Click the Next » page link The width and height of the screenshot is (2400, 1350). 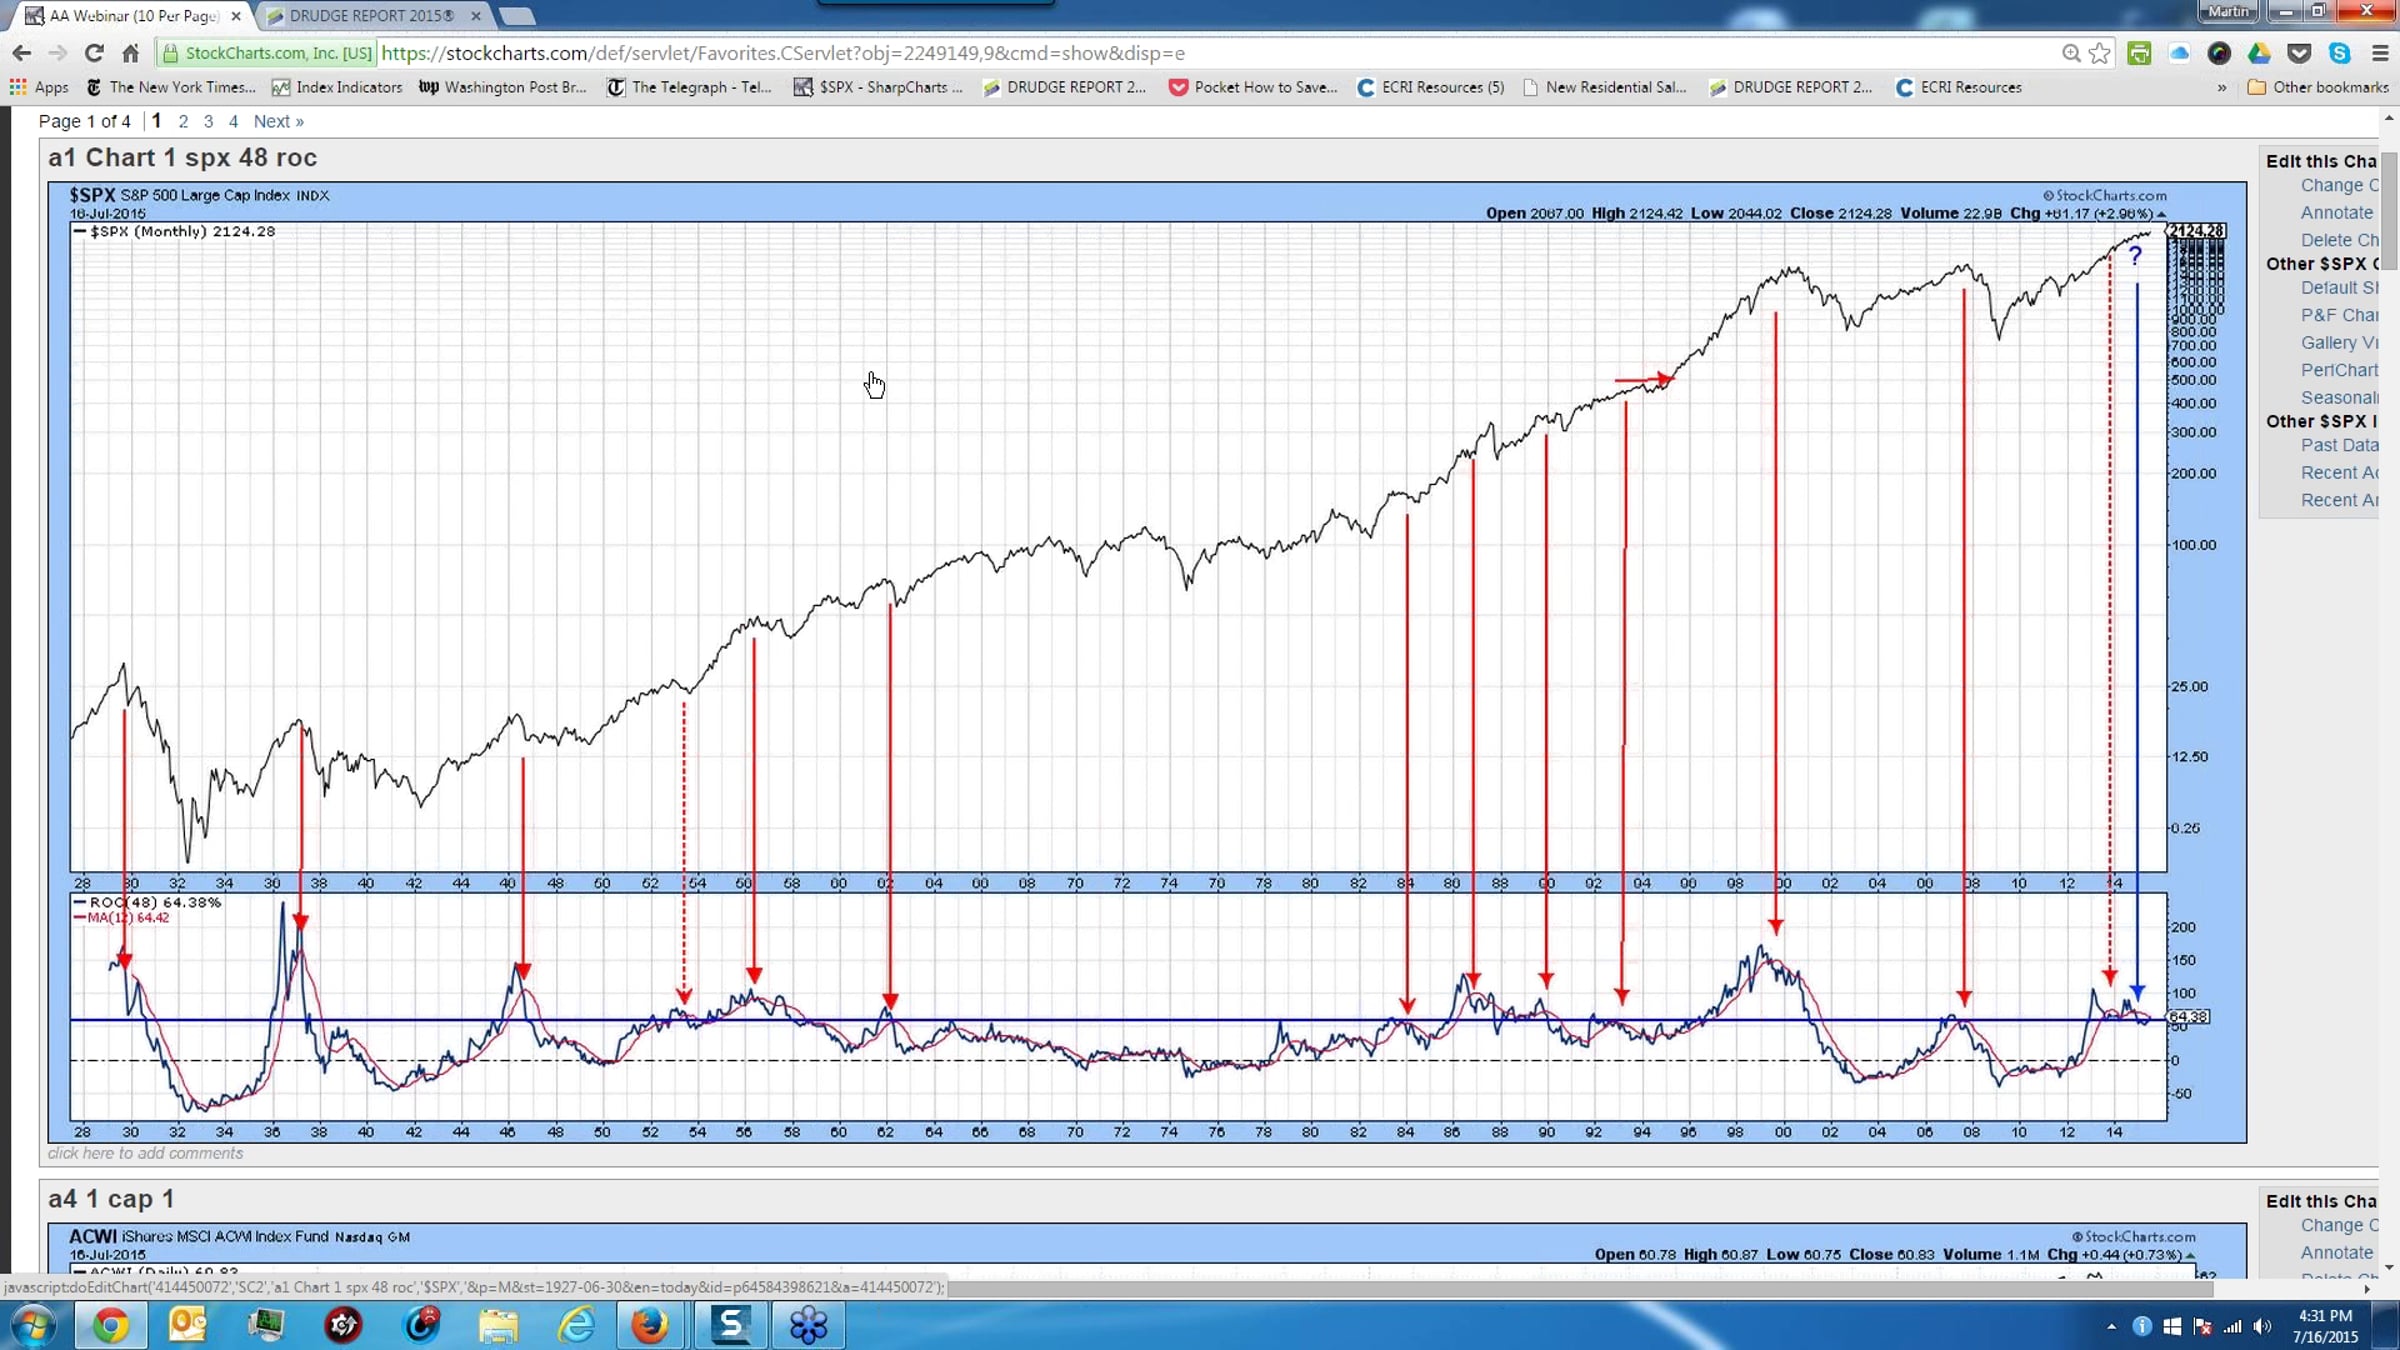(278, 121)
